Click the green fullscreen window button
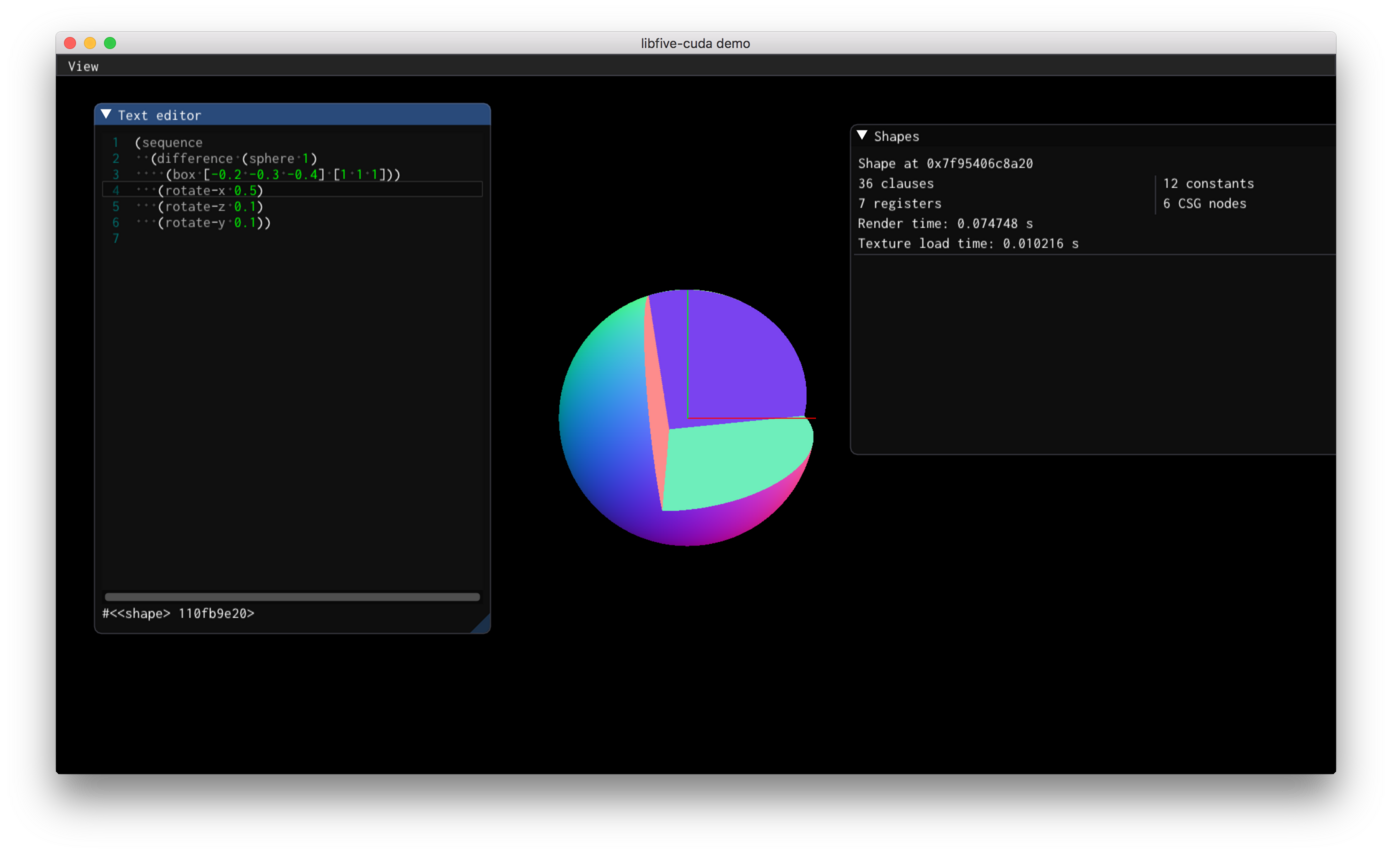1392x854 pixels. pyautogui.click(x=110, y=43)
